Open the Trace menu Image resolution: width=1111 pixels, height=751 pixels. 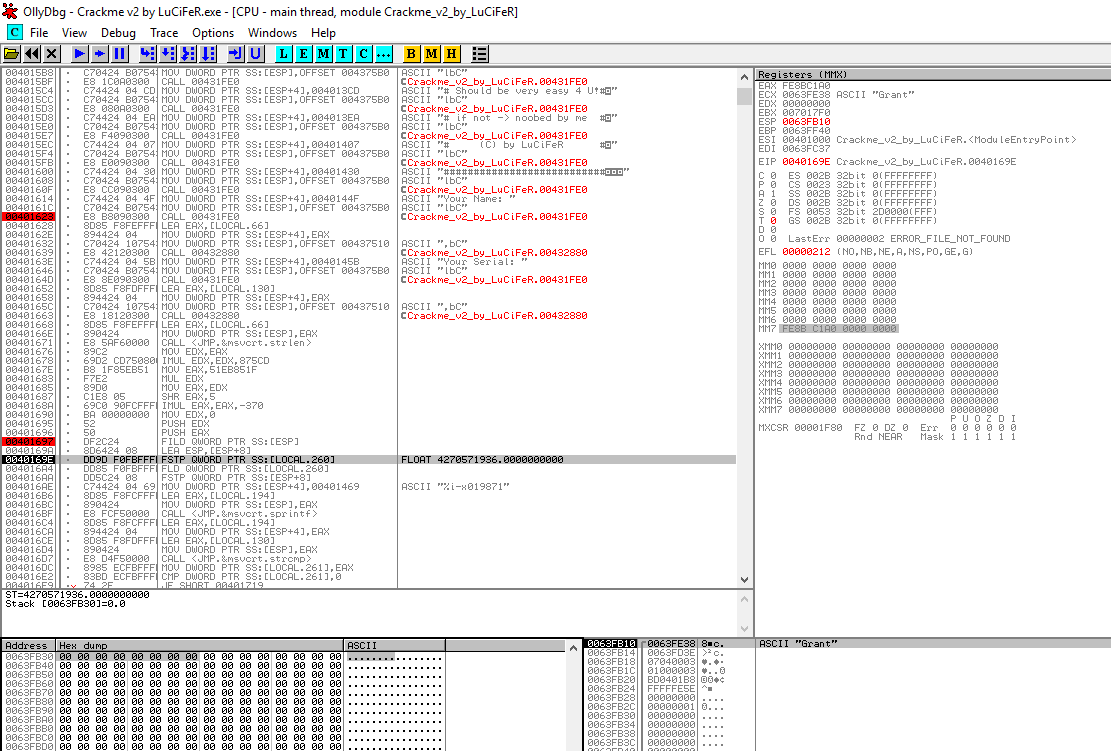(164, 33)
